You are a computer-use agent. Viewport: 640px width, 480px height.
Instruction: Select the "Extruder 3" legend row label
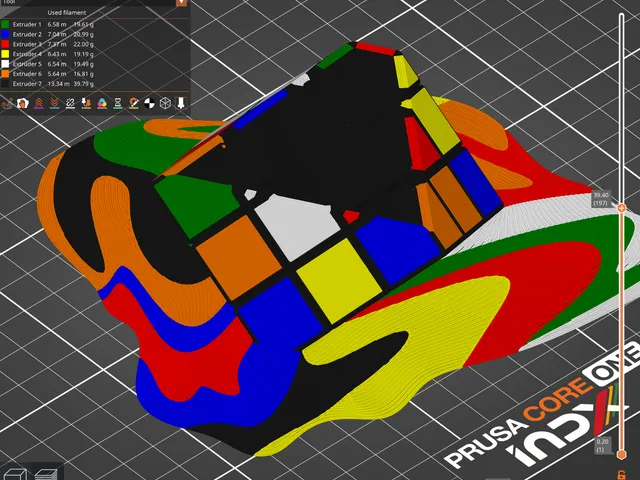coord(27,44)
